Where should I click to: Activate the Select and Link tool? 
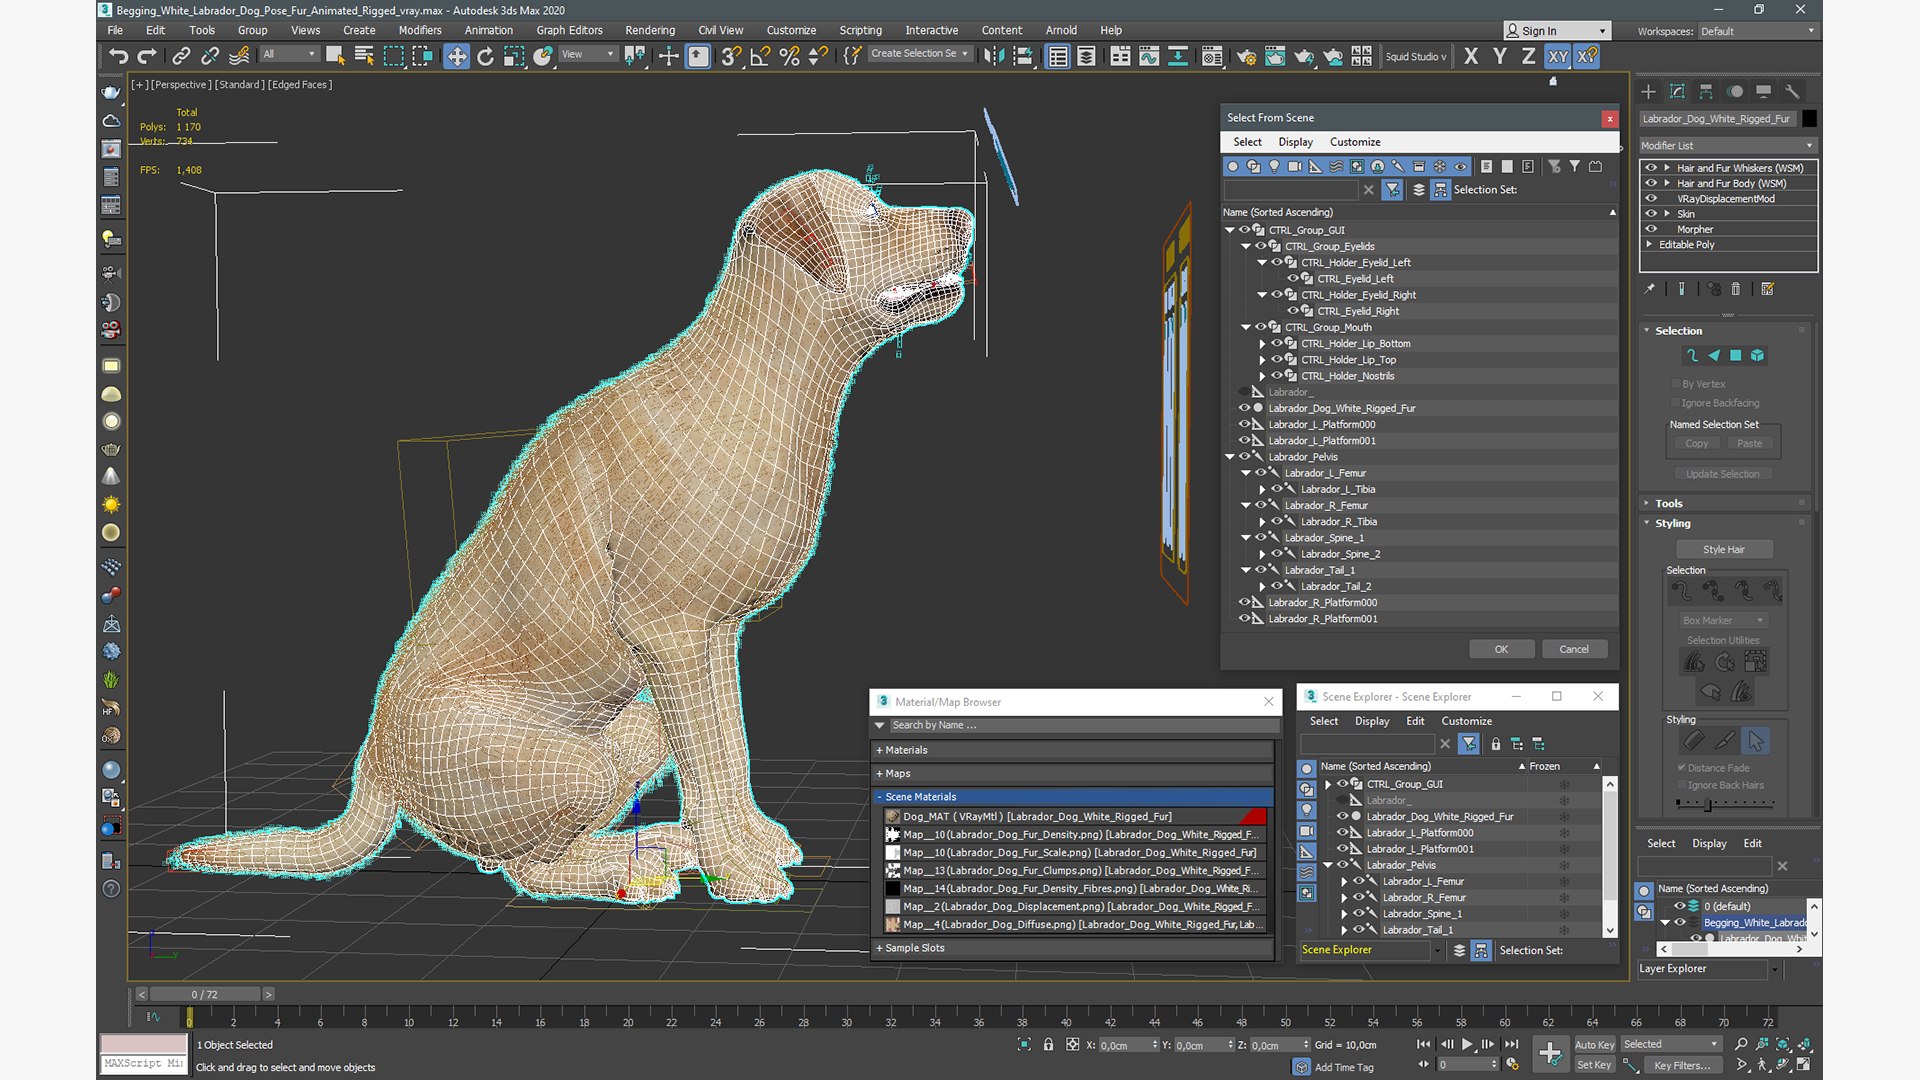[x=181, y=56]
